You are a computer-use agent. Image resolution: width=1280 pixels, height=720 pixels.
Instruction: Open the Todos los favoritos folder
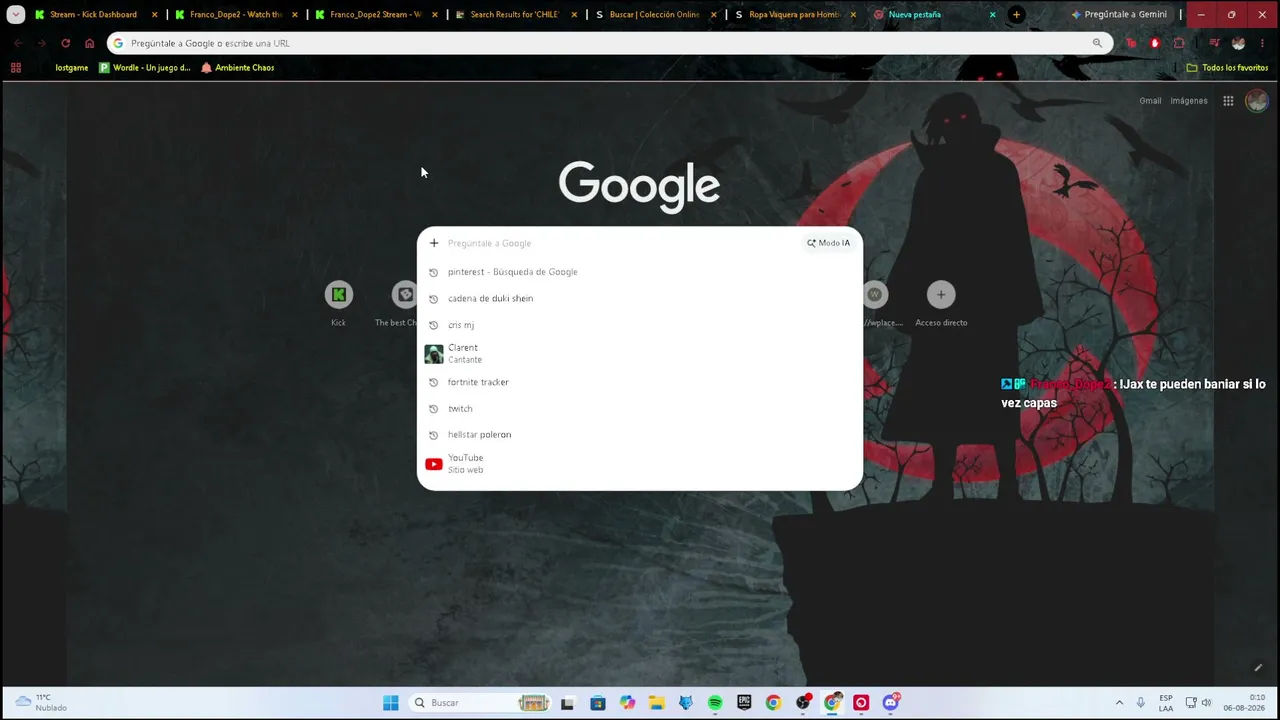tap(1227, 68)
